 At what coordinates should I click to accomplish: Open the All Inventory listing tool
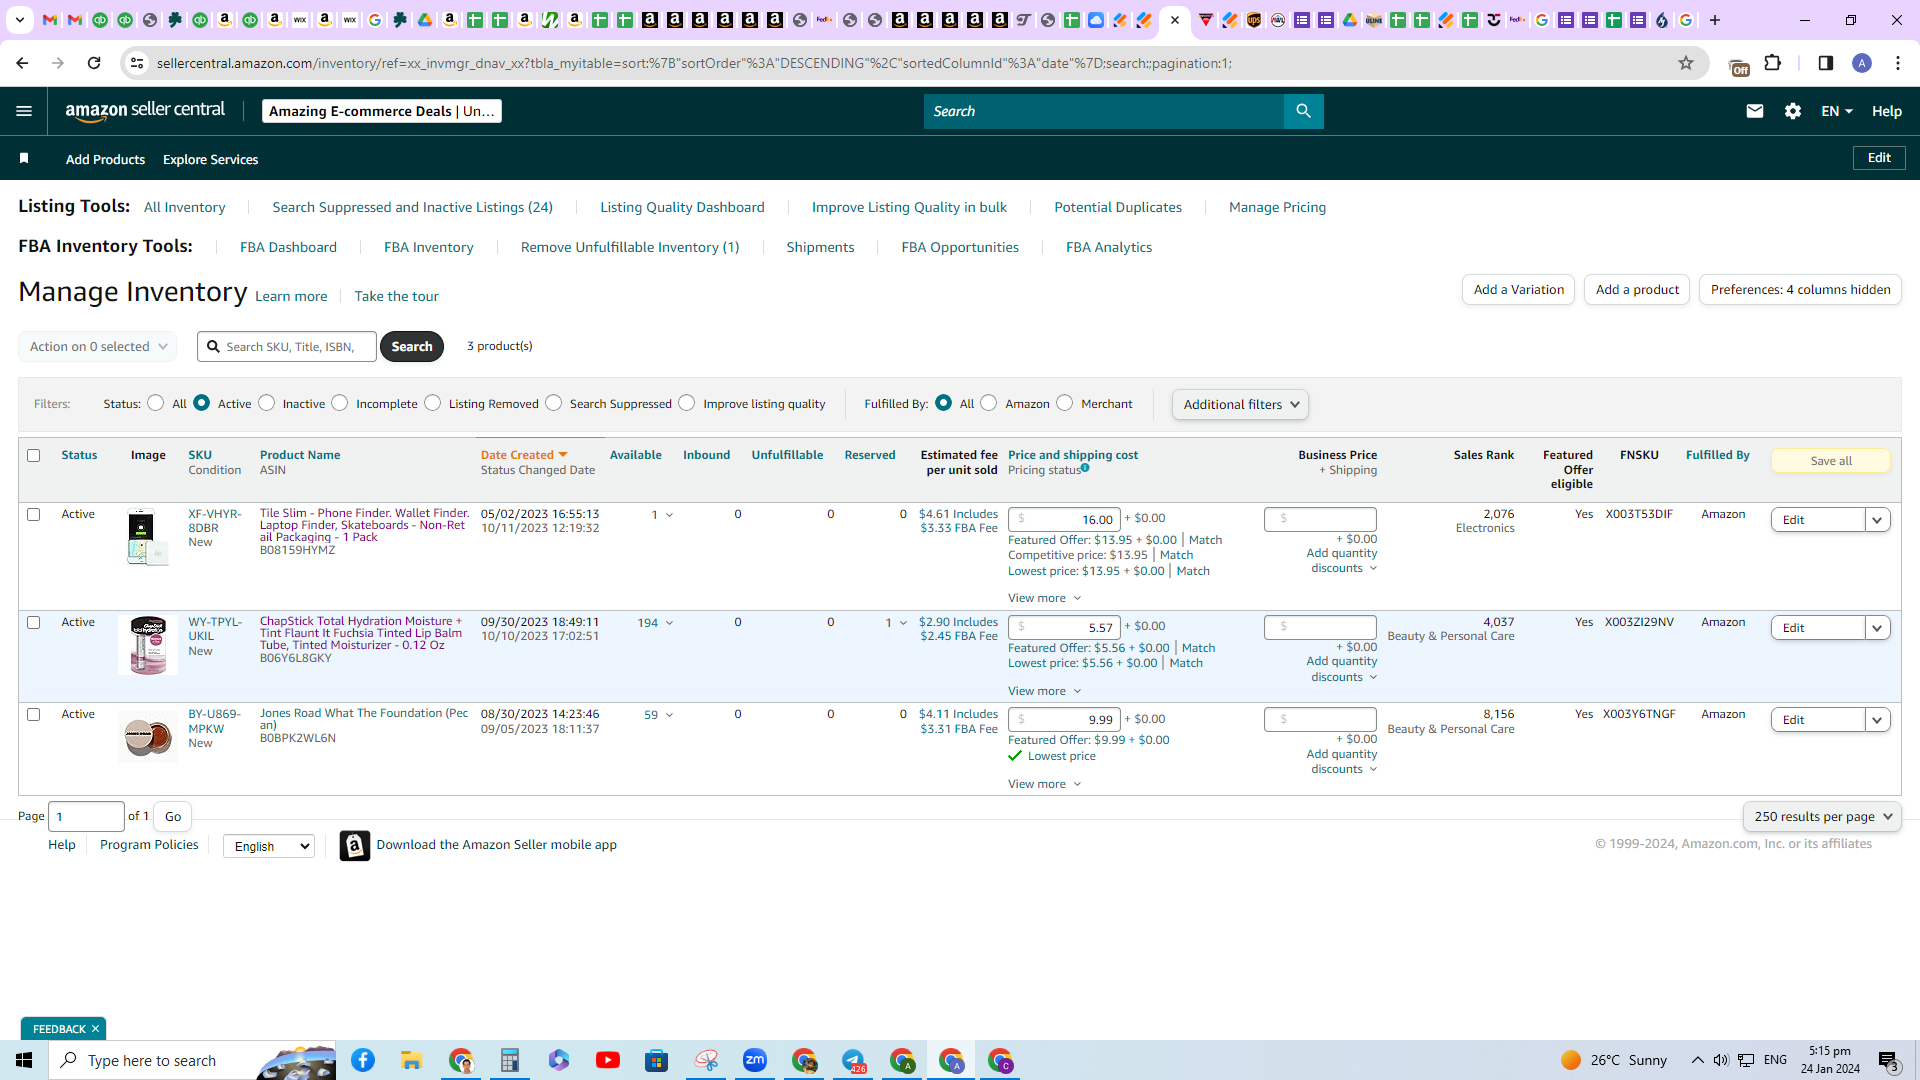point(184,207)
